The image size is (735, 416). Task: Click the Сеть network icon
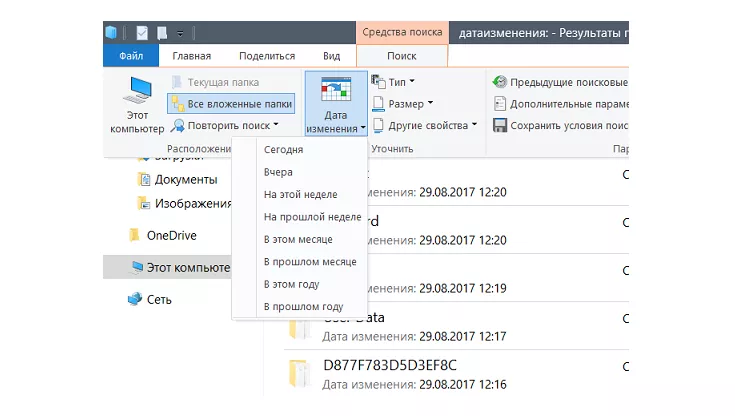[x=135, y=299]
